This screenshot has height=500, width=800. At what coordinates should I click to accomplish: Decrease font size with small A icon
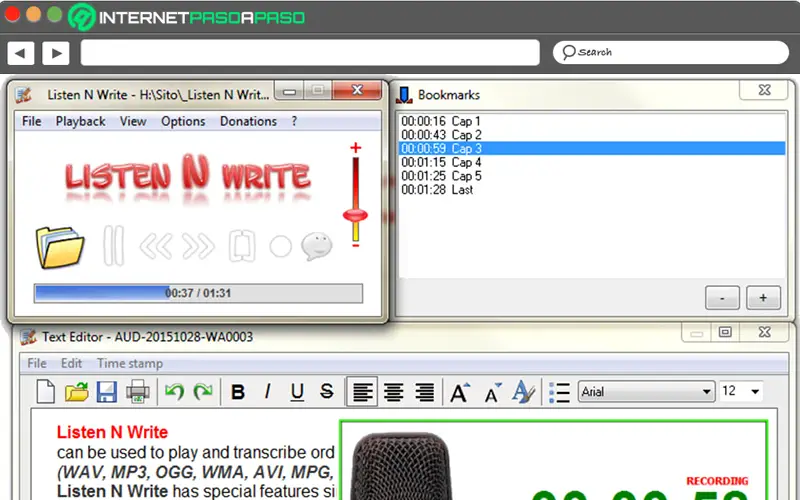(492, 392)
